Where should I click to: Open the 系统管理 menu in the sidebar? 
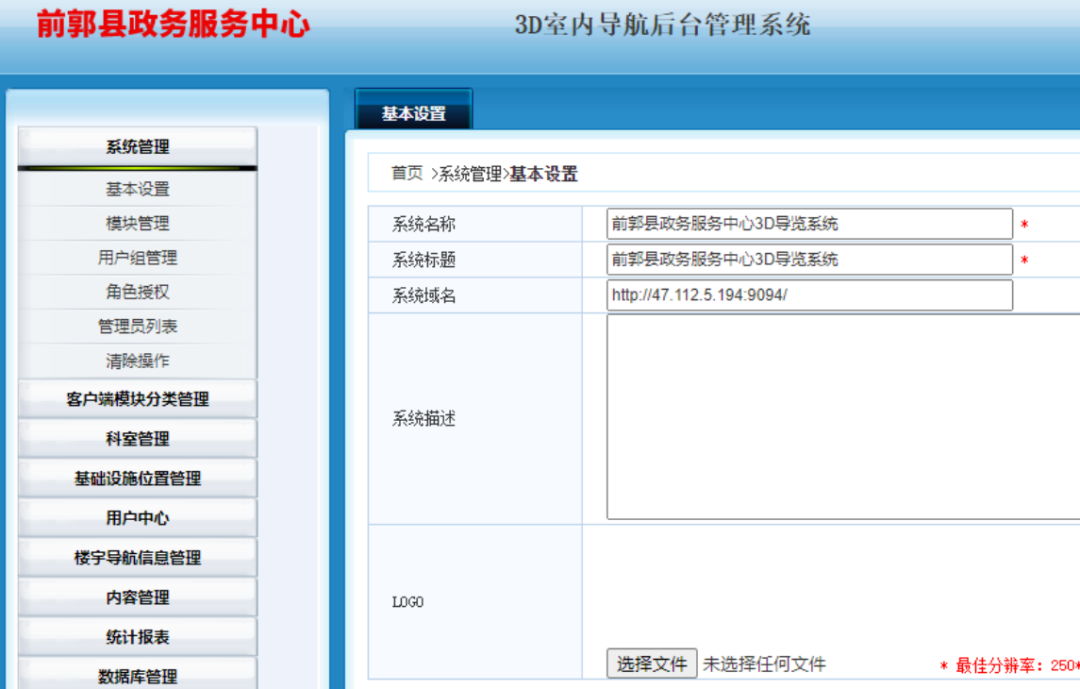coord(137,145)
